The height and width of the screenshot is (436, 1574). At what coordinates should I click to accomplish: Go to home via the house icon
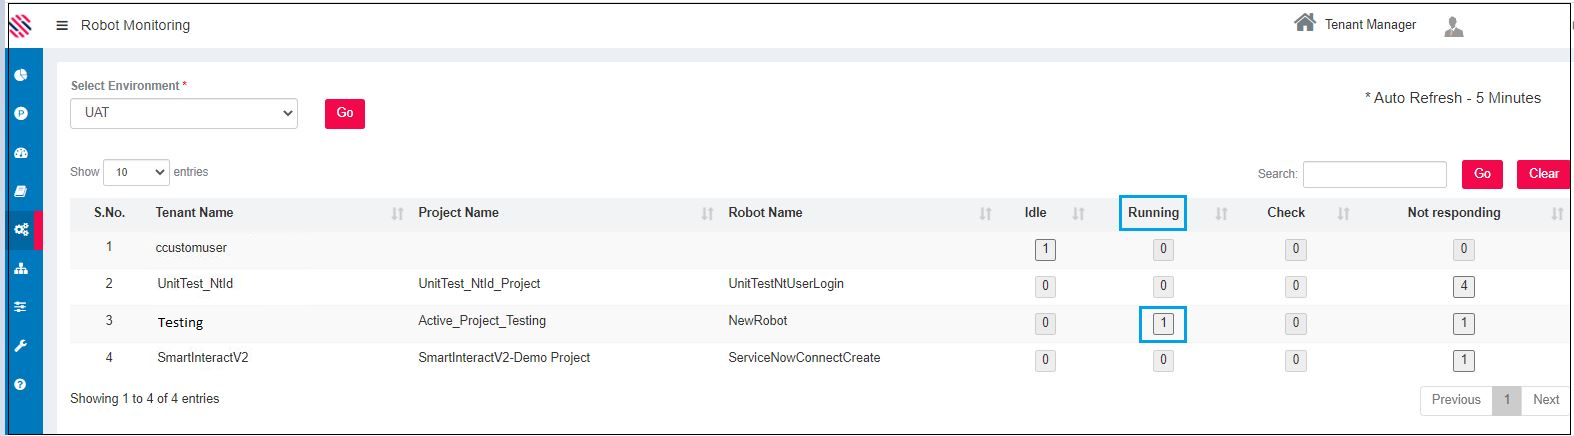click(x=1304, y=23)
